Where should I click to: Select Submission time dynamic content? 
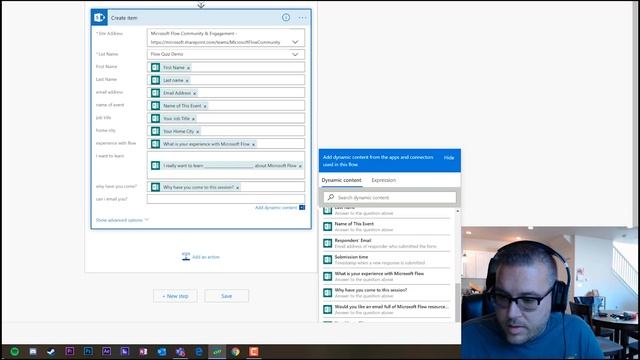387,260
